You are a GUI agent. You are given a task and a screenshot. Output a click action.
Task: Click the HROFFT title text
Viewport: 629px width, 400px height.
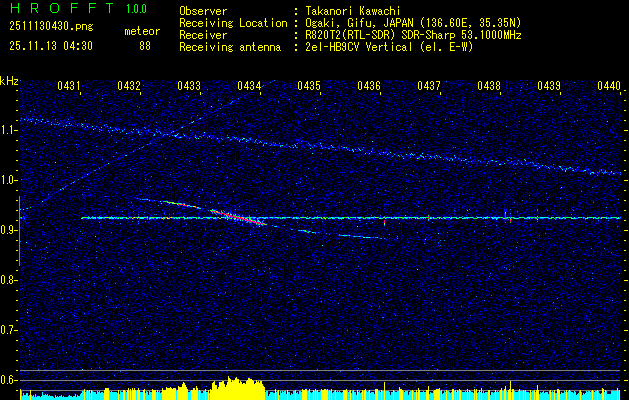pos(54,9)
